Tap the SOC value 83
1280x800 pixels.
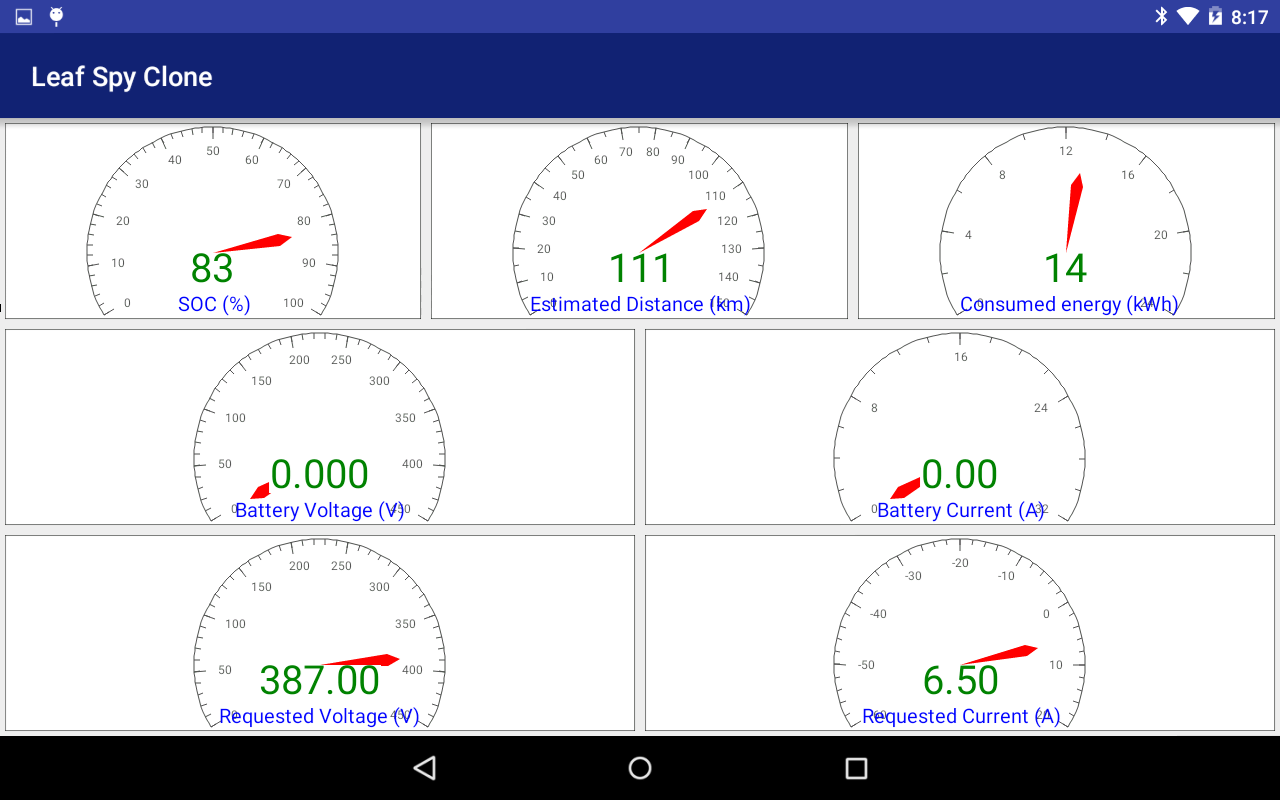point(212,268)
